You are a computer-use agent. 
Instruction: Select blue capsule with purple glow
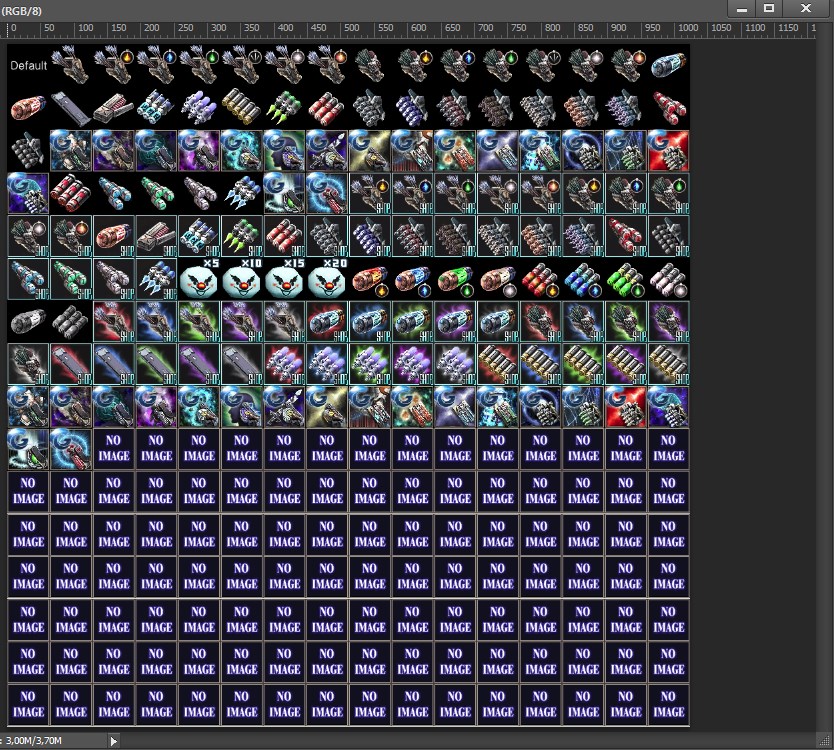pos(455,322)
